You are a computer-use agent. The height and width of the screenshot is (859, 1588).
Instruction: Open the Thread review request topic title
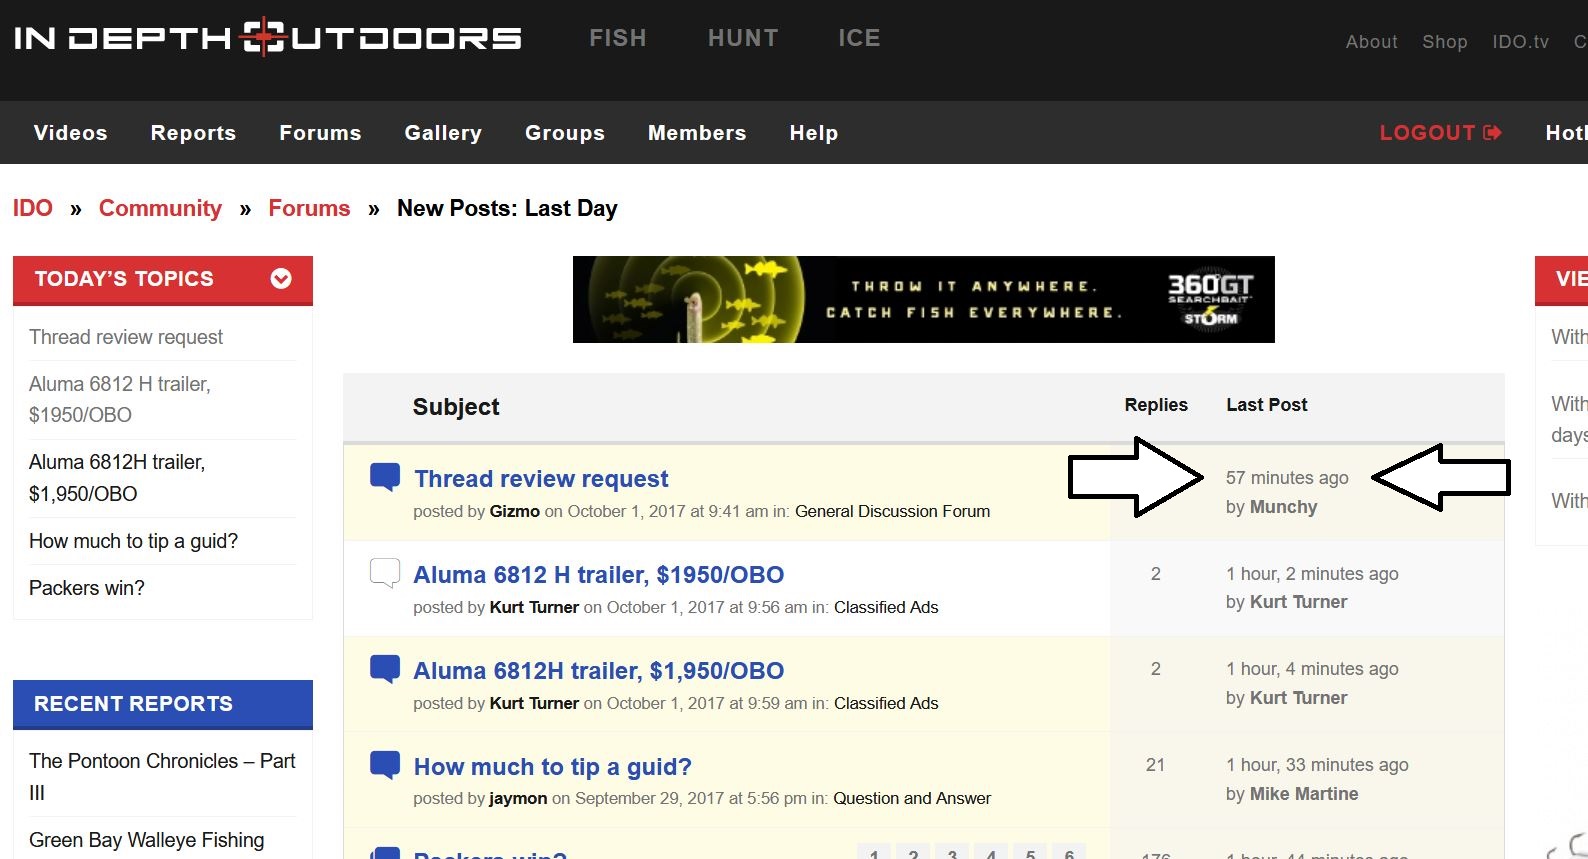tap(541, 479)
